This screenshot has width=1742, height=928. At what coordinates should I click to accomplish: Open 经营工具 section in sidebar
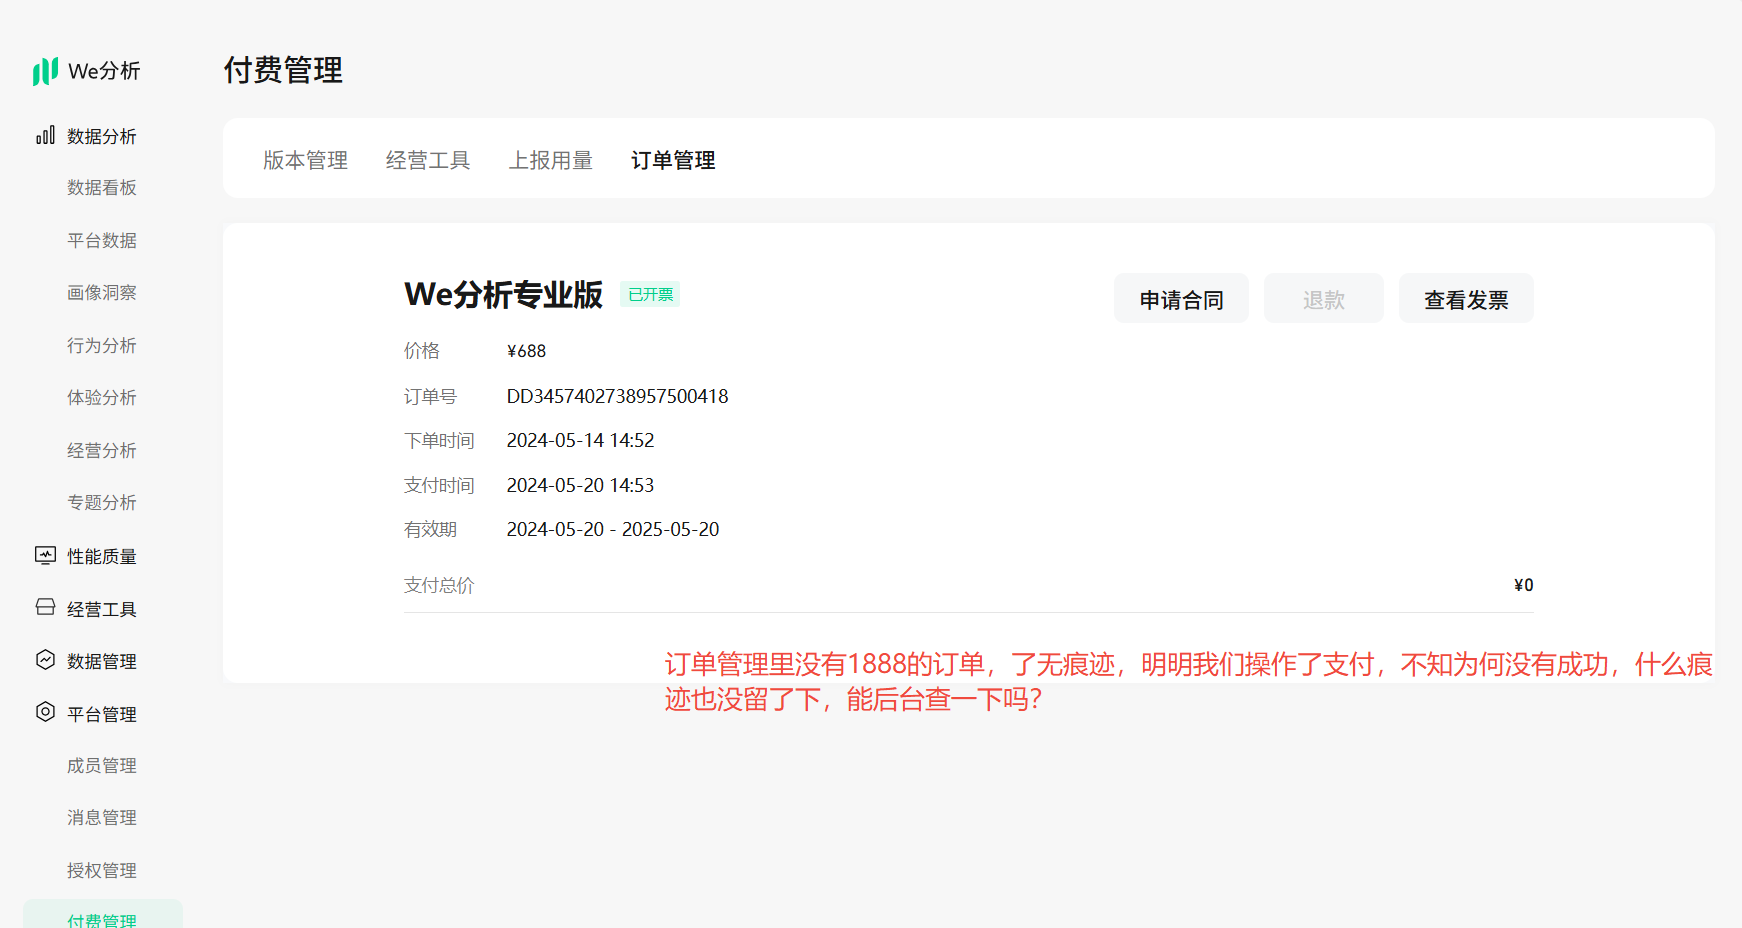[x=102, y=610]
